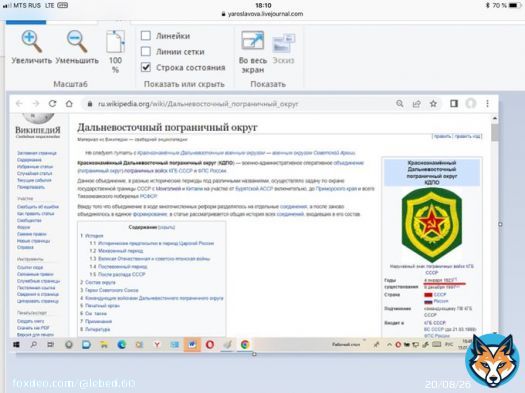The image size is (525, 393).
Task: Switch to Word on the taskbar
Action: (x=192, y=344)
